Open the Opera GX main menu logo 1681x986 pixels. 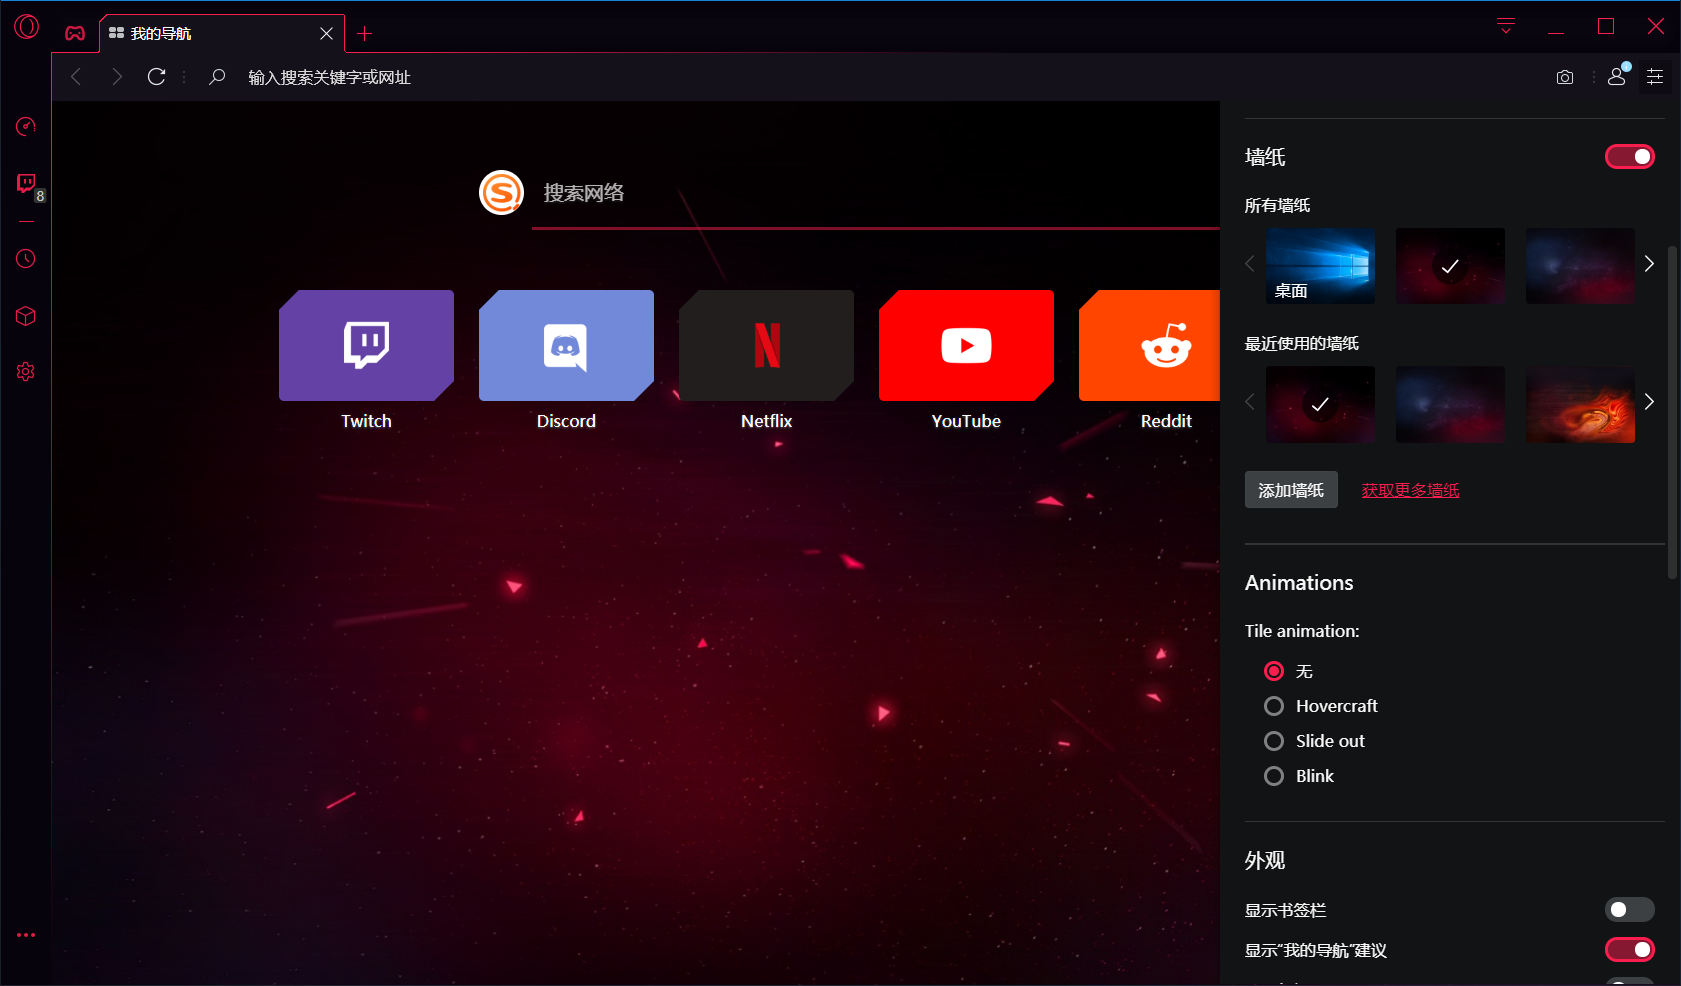pyautogui.click(x=26, y=27)
